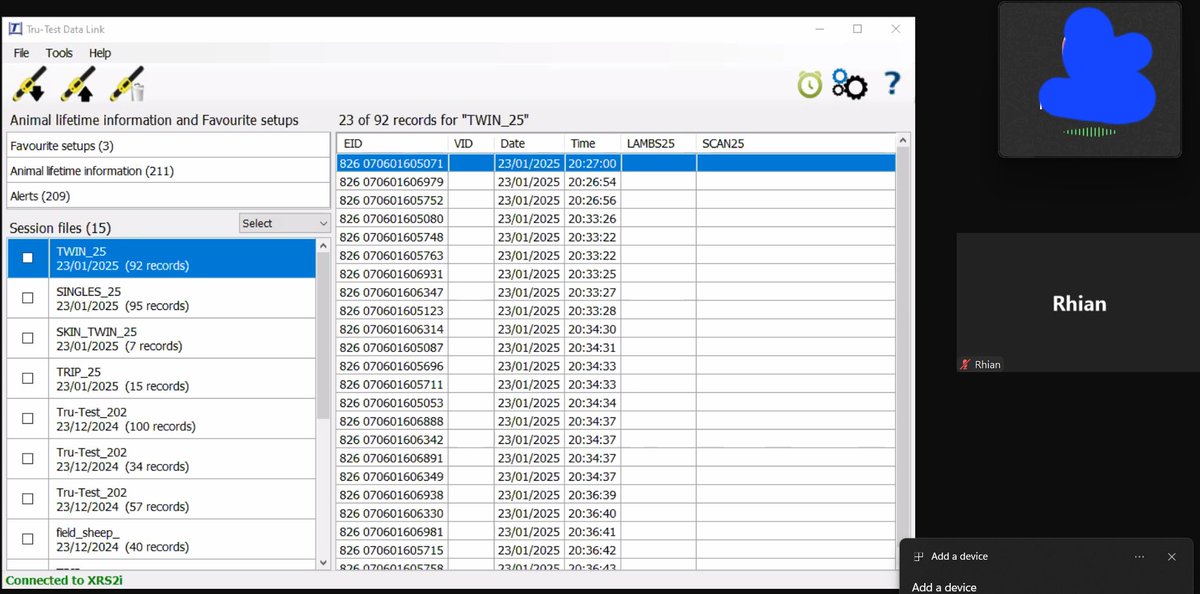
Task: Open the Help menu
Action: coord(100,53)
